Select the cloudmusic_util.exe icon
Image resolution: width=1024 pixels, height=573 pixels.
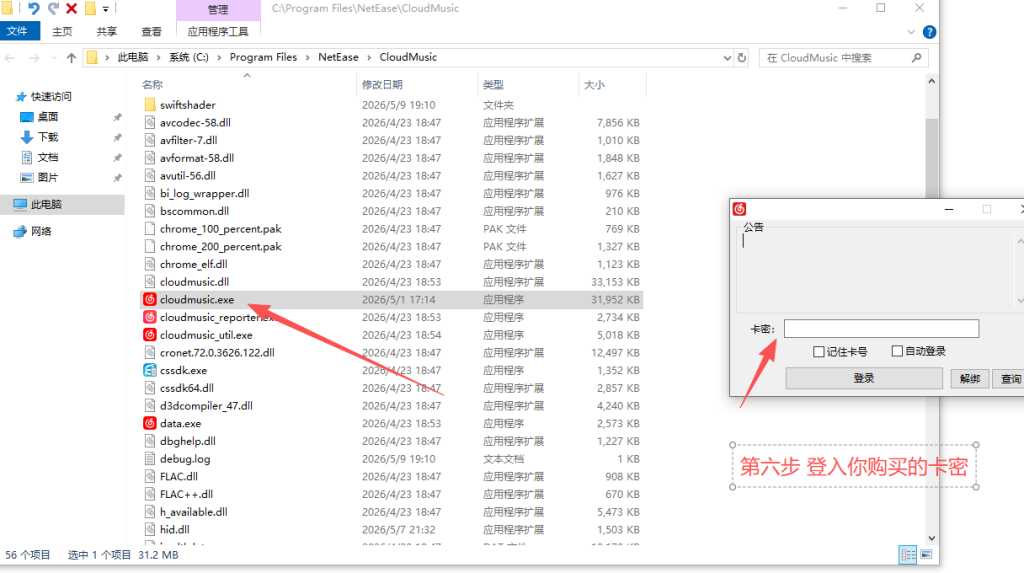pos(150,335)
